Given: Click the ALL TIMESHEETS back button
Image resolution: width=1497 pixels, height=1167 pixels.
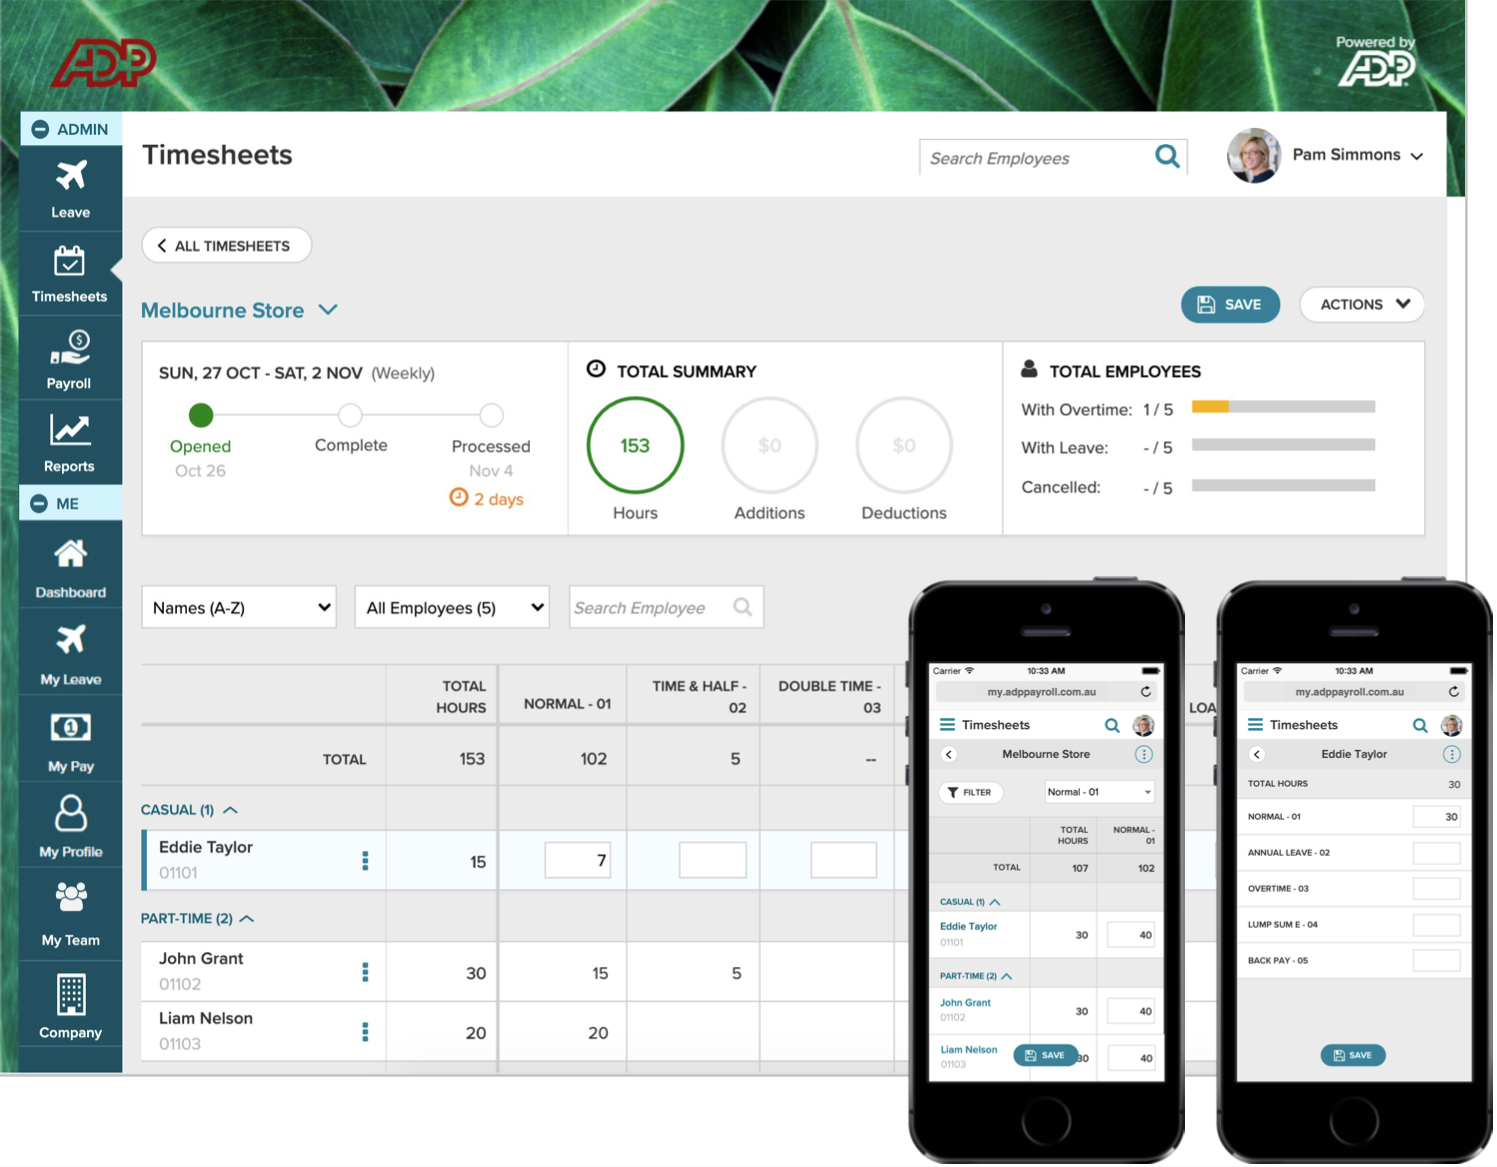Looking at the screenshot, I should click(227, 246).
